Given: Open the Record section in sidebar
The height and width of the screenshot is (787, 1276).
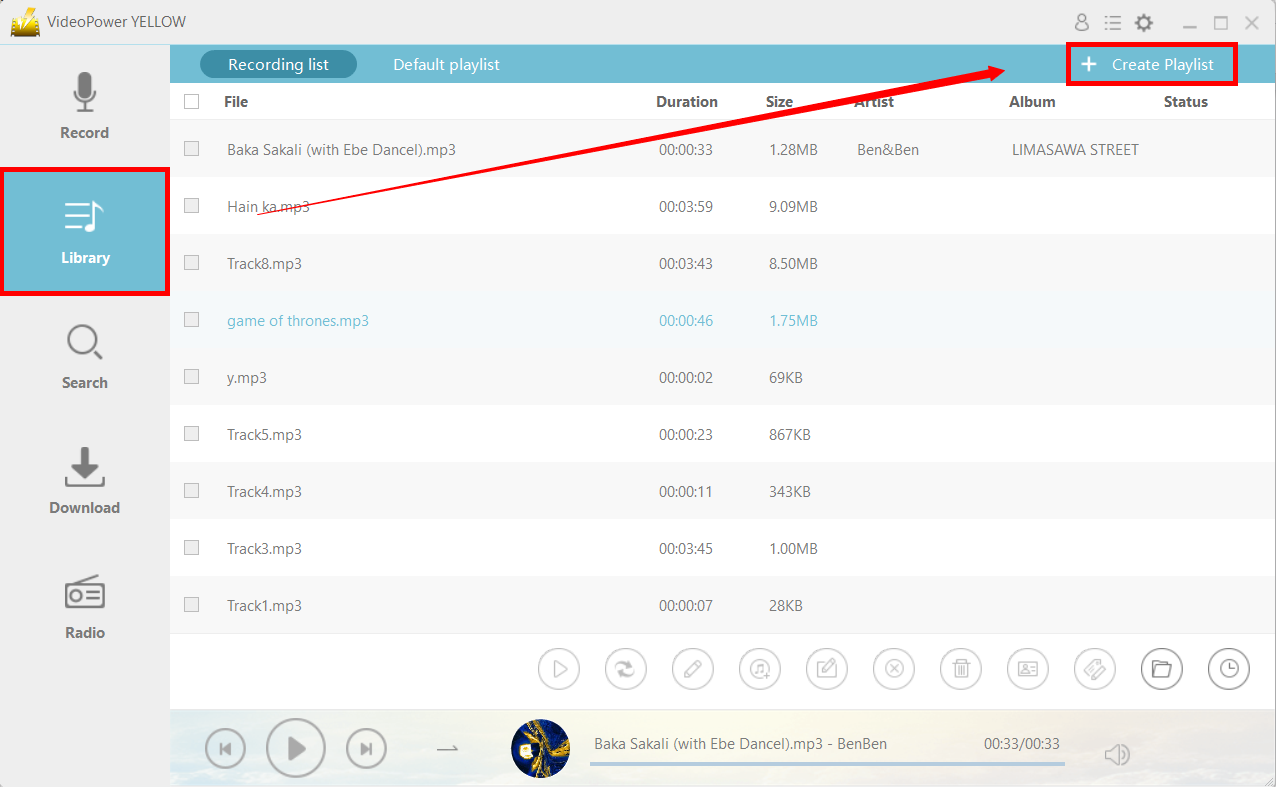Looking at the screenshot, I should coord(84,107).
